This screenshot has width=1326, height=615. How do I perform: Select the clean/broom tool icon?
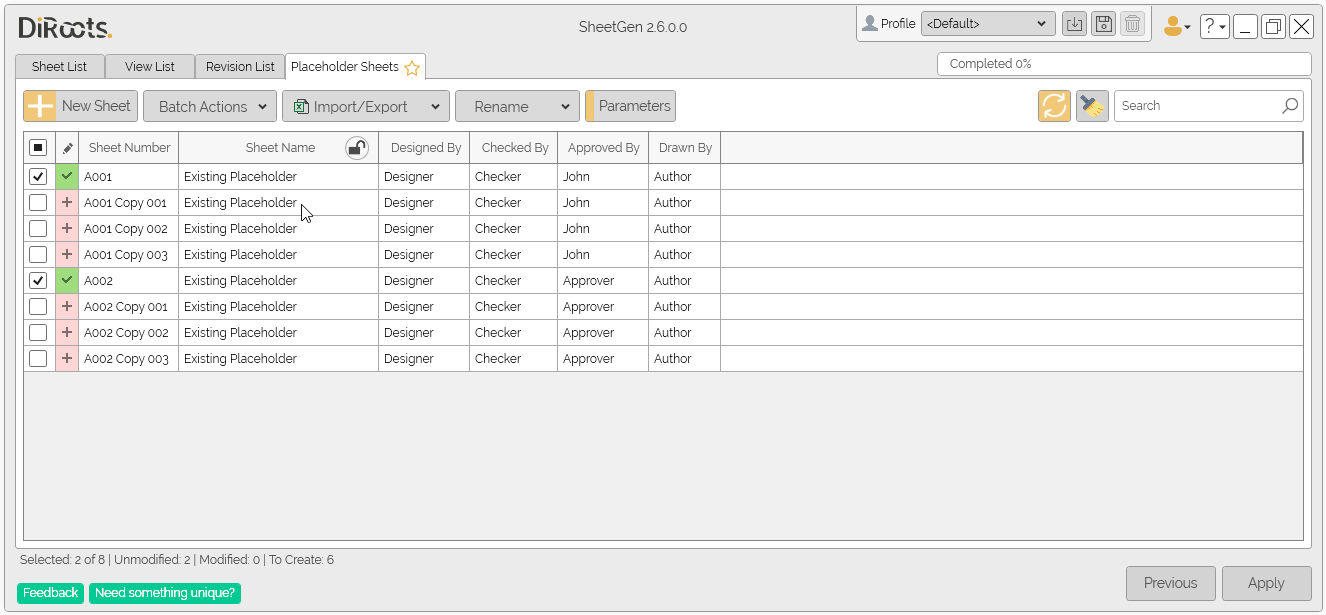(1091, 105)
